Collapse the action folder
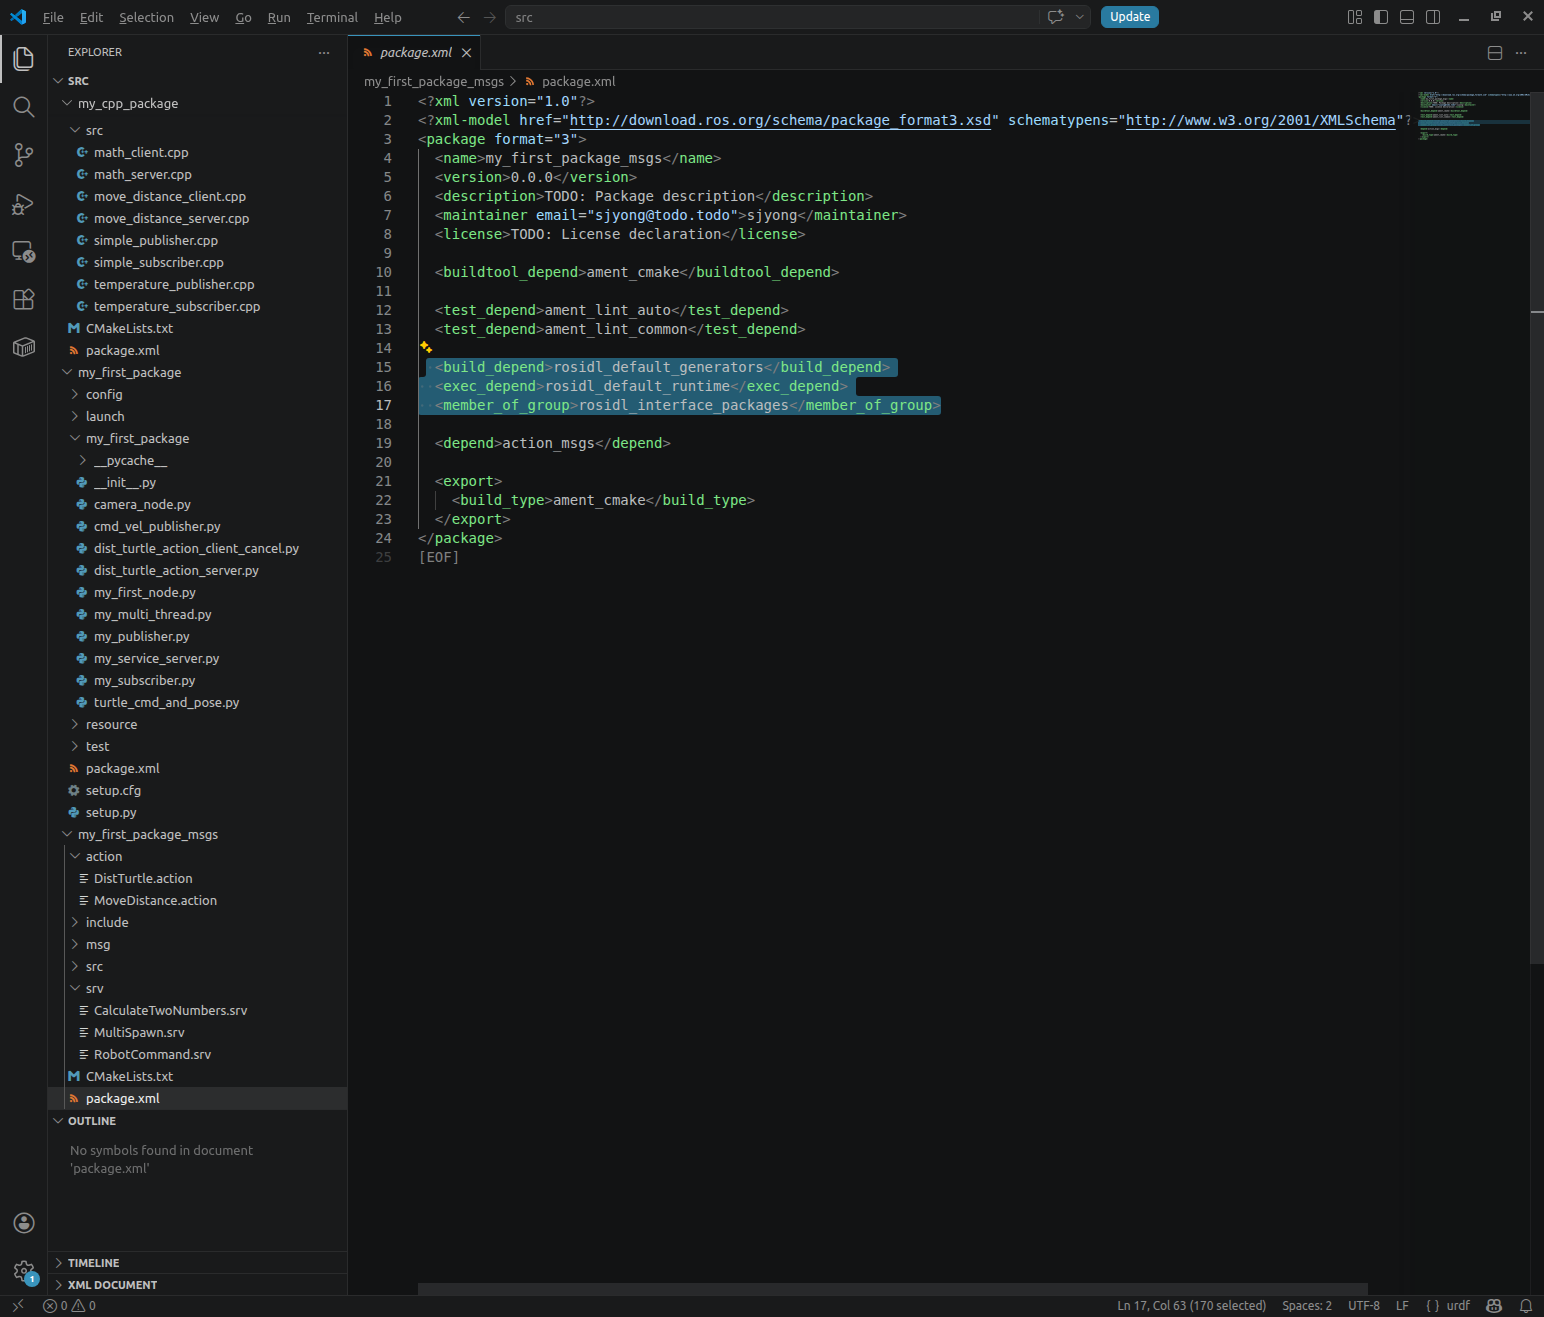Viewport: 1544px width, 1317px height. tap(197, 856)
